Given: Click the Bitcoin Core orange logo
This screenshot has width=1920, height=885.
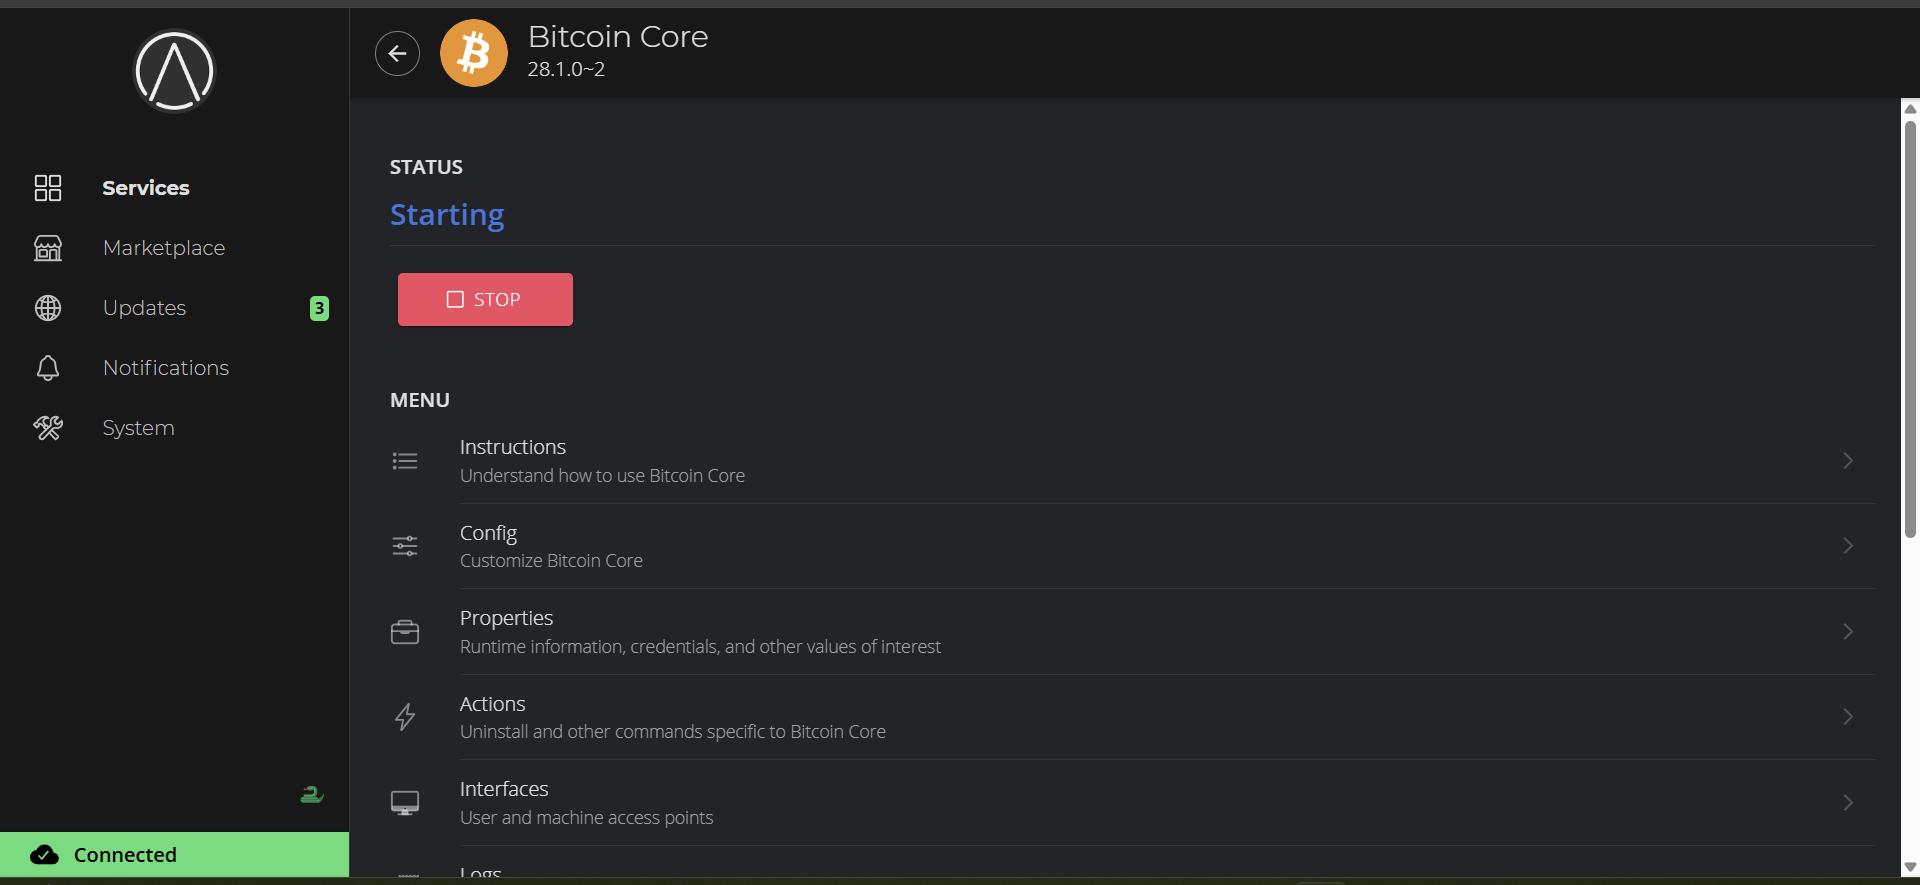Looking at the screenshot, I should tap(474, 54).
